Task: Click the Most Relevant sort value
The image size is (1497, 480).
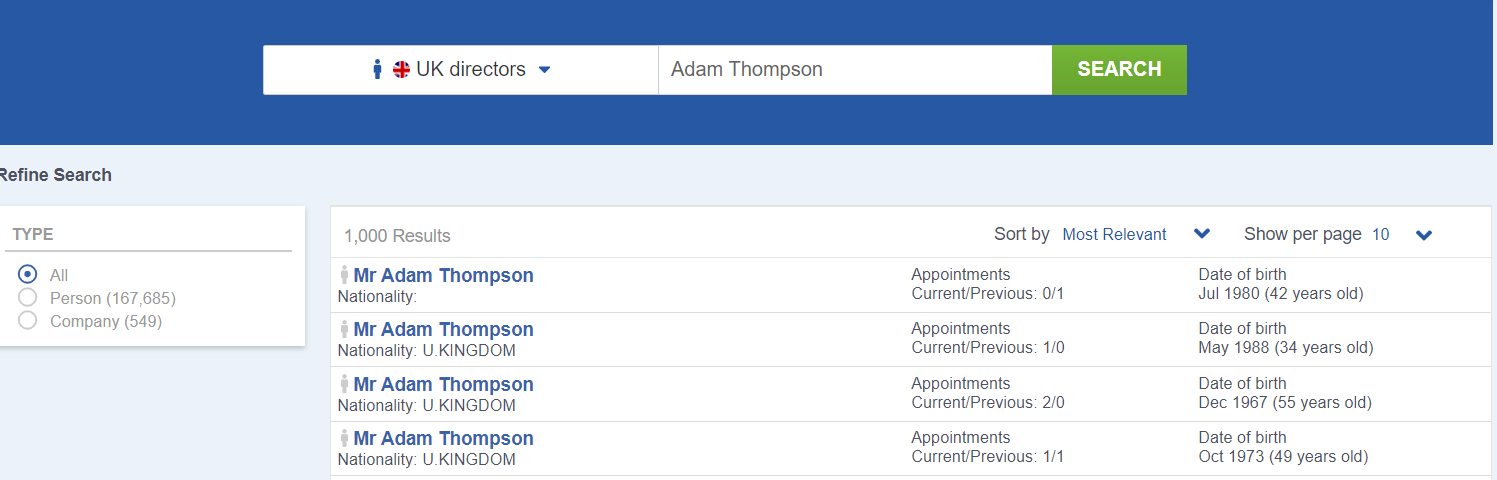Action: (x=1114, y=234)
